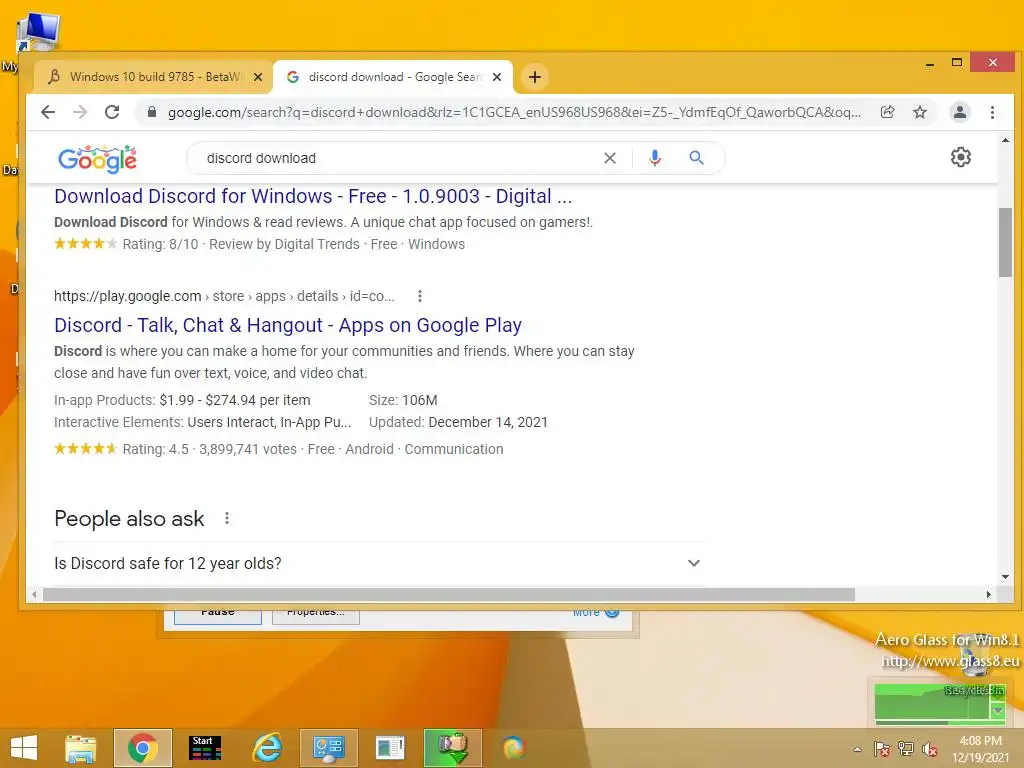Open Chrome's three-dot menu
Screen dimensions: 1024x768
click(992, 112)
